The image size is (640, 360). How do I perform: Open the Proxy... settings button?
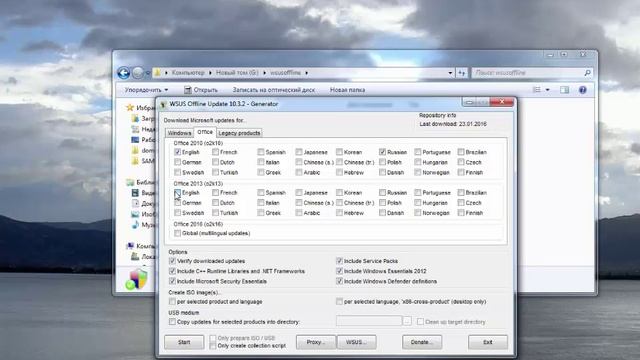316,342
